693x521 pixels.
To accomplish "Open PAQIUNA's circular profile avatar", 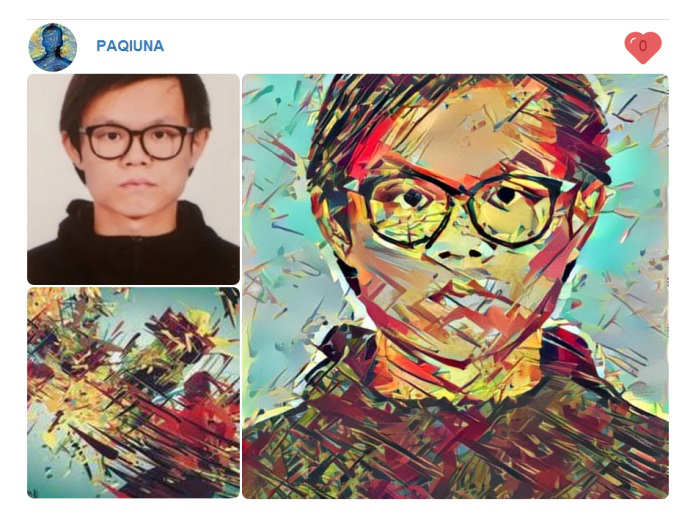I will click(53, 47).
